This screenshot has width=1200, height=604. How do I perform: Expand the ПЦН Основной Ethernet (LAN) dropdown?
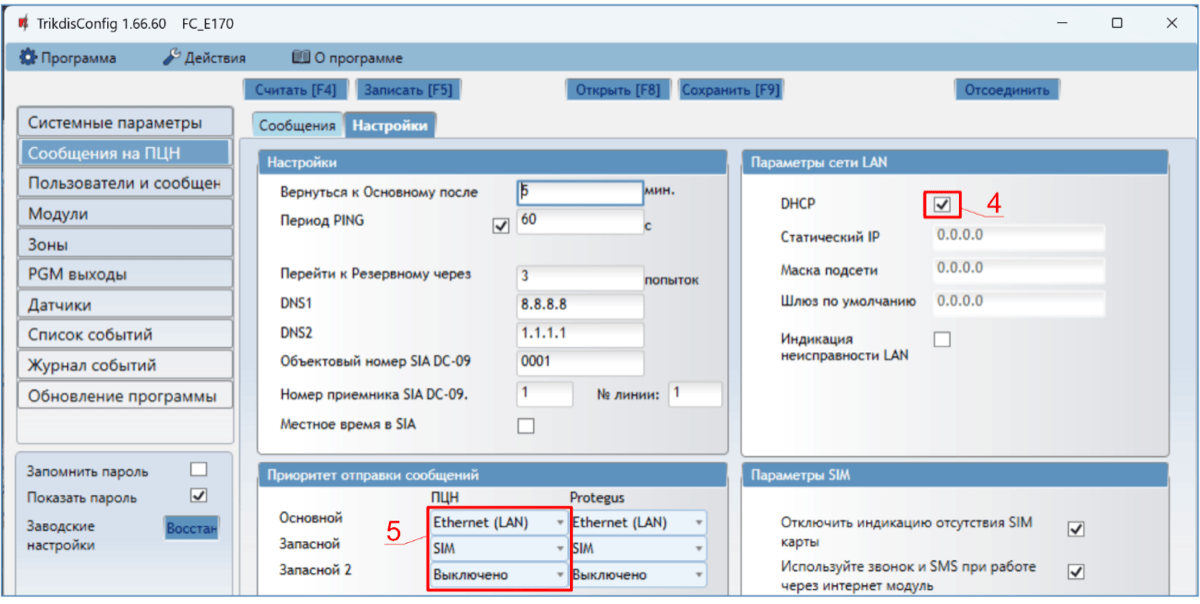tap(497, 522)
